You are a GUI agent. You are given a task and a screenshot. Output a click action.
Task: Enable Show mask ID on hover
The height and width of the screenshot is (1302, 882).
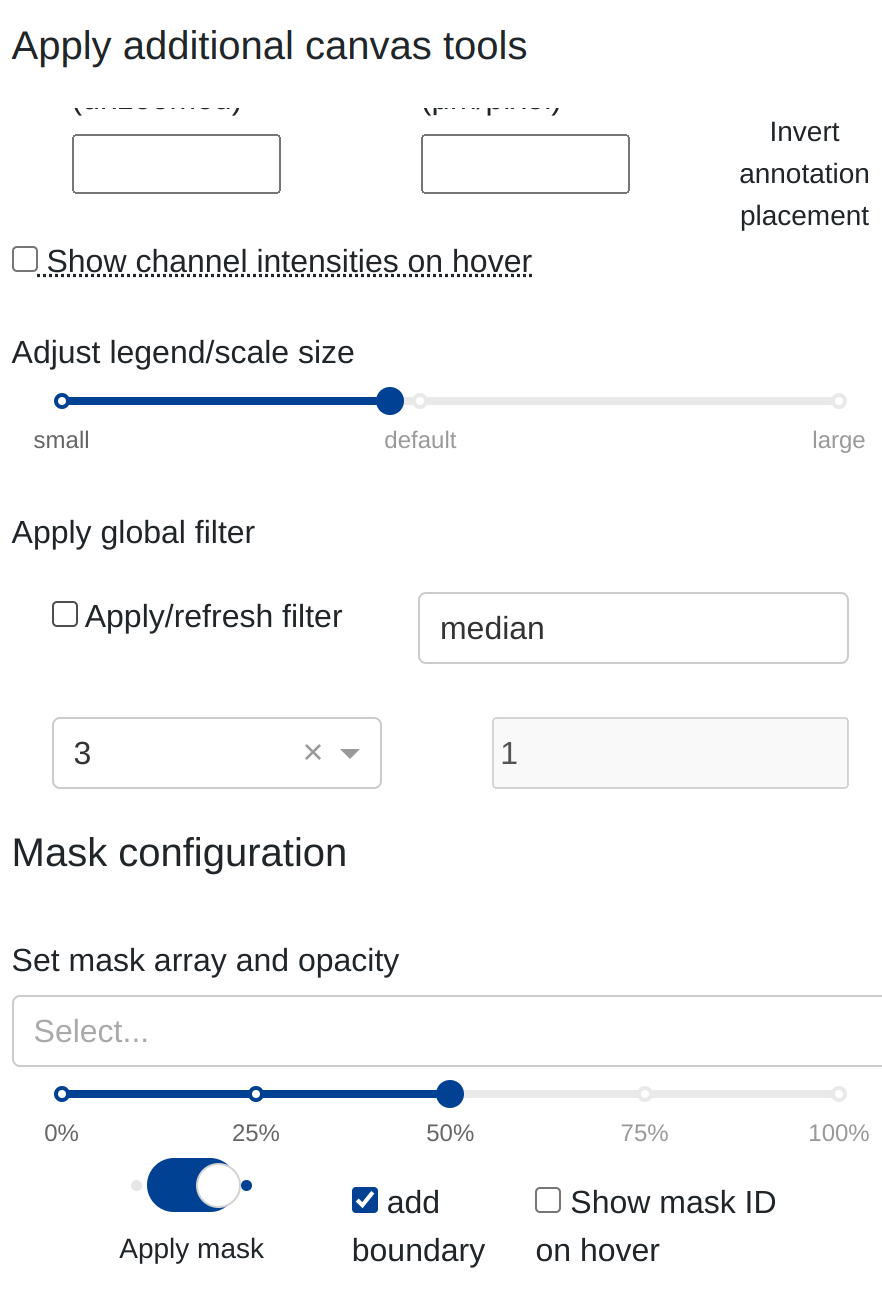click(x=548, y=1200)
